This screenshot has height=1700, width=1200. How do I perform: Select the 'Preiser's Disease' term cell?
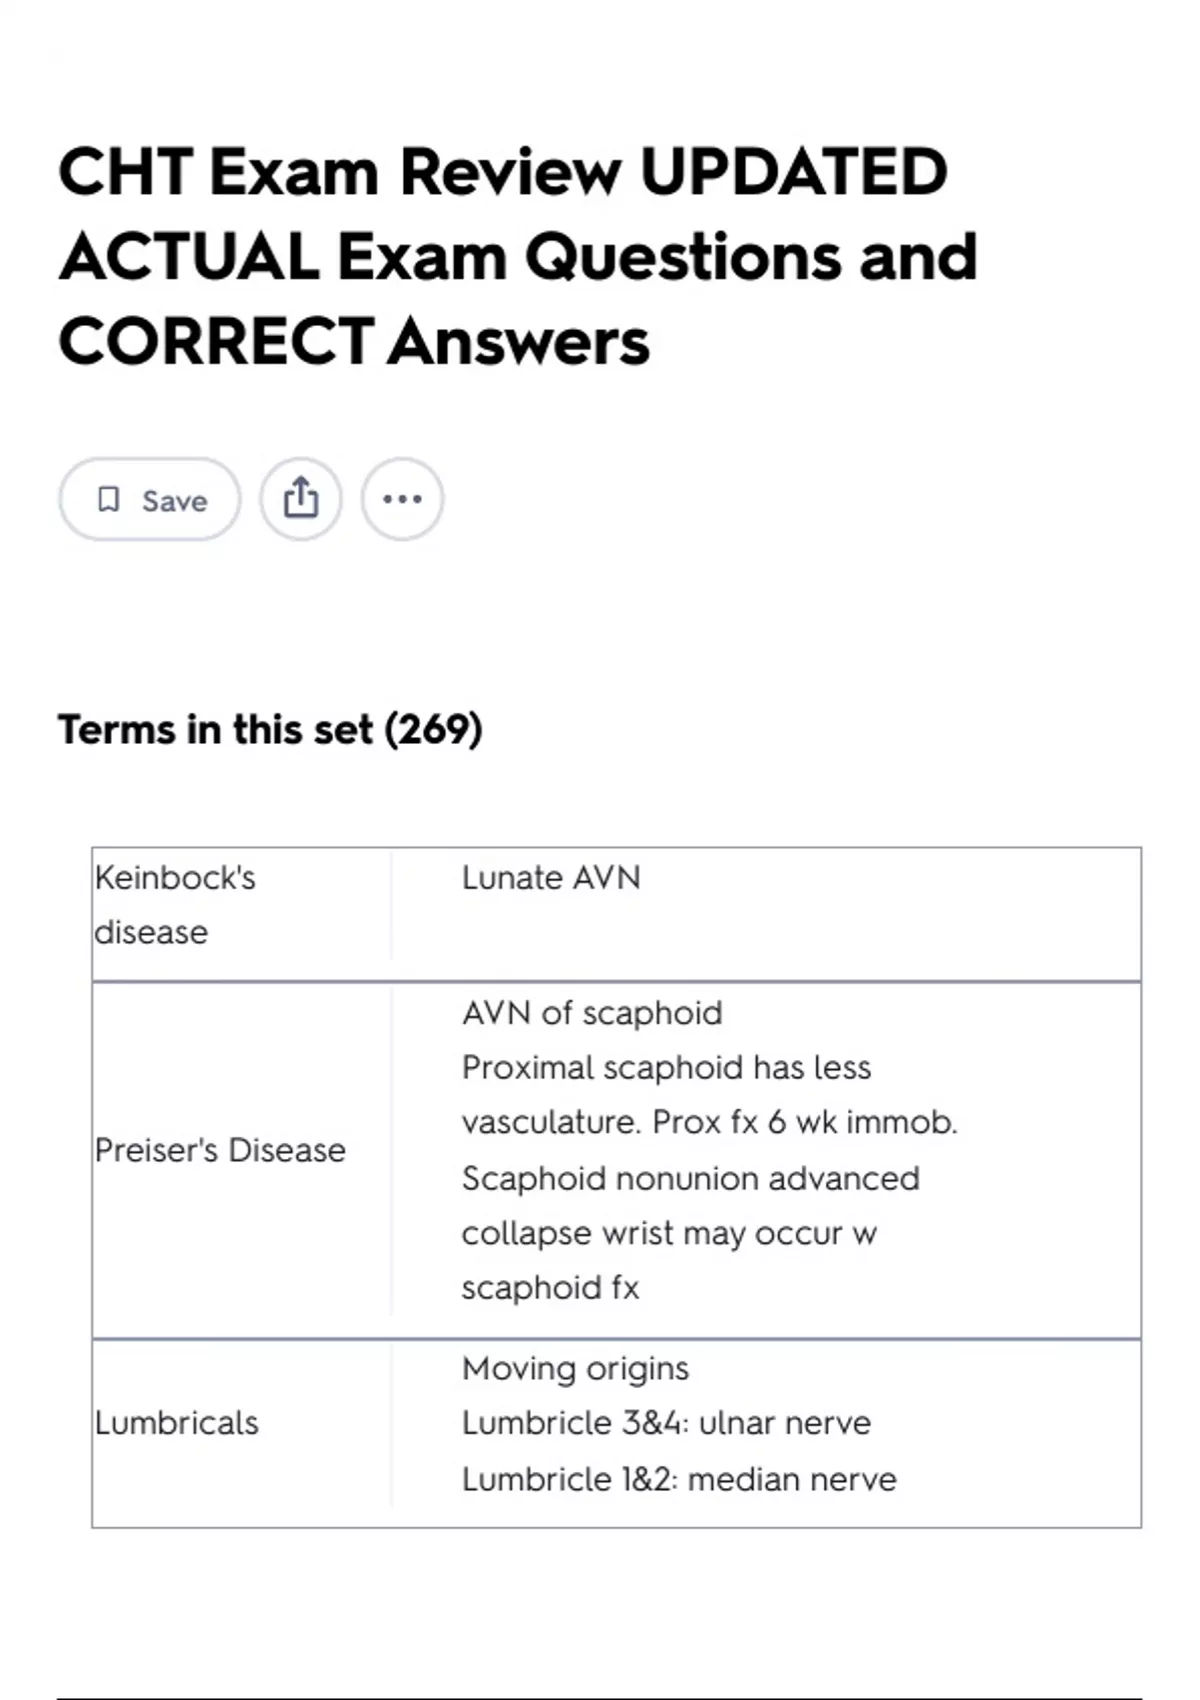click(220, 1150)
